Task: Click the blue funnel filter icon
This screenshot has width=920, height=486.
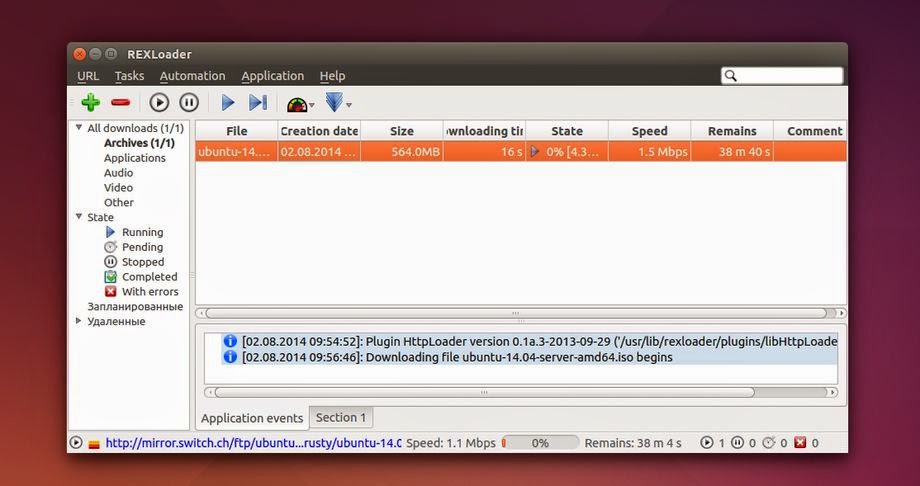Action: (x=334, y=102)
